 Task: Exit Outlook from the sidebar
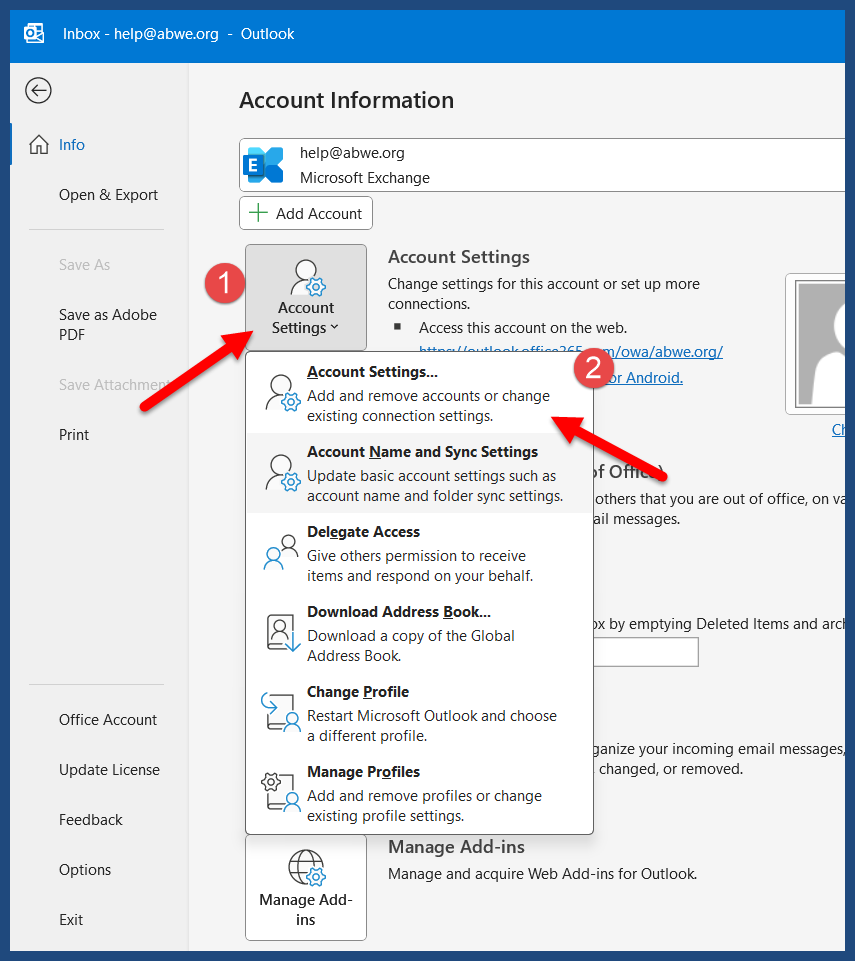coord(71,919)
